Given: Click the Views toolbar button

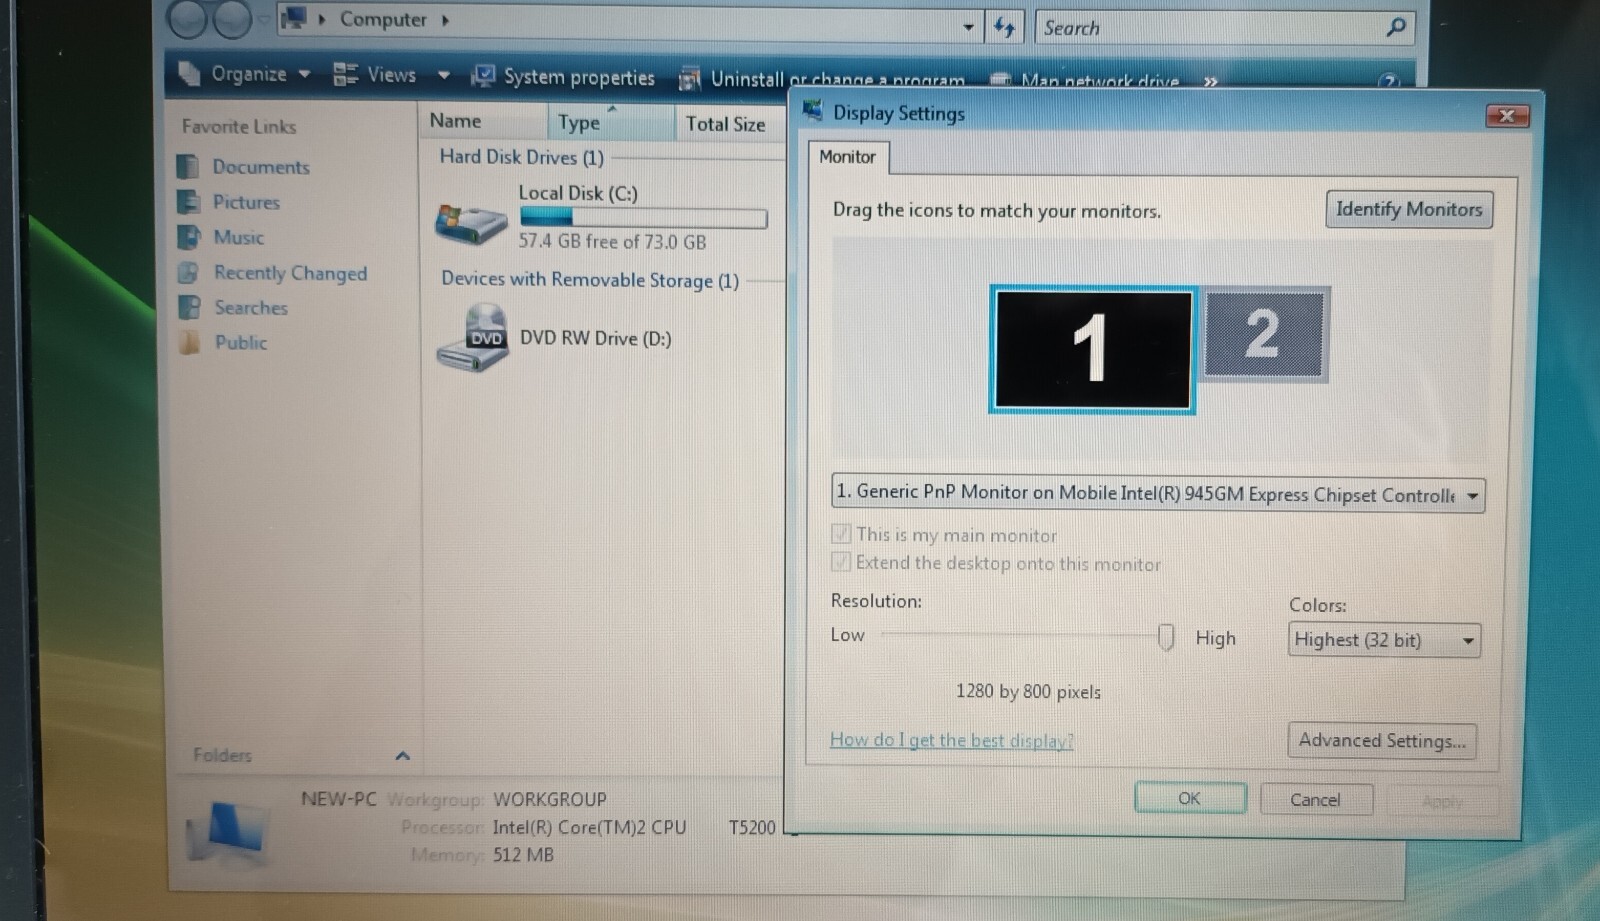Looking at the screenshot, I should click(x=376, y=74).
